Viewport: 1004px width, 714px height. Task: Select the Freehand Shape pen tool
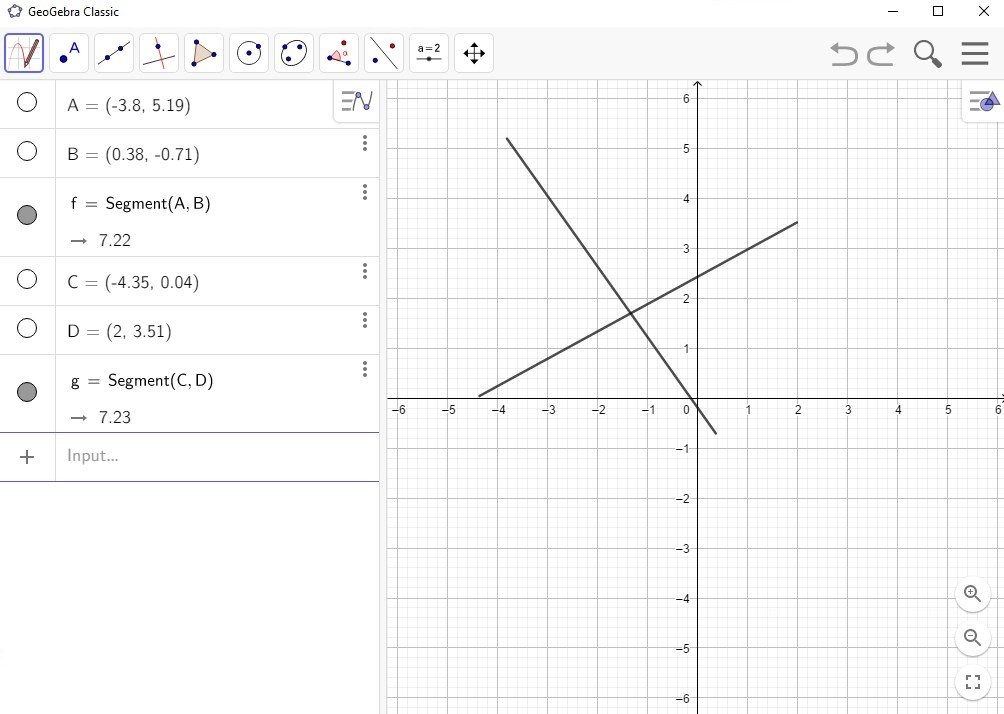[x=24, y=53]
